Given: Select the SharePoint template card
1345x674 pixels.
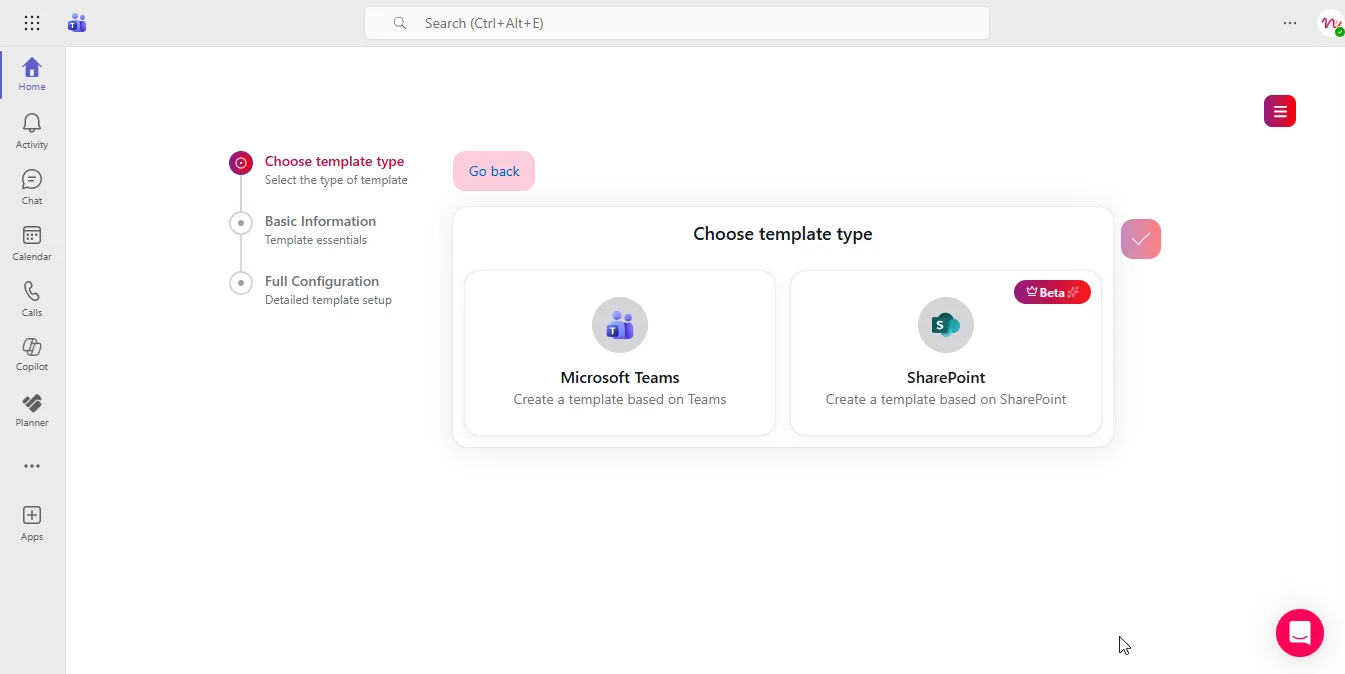Looking at the screenshot, I should pos(946,353).
